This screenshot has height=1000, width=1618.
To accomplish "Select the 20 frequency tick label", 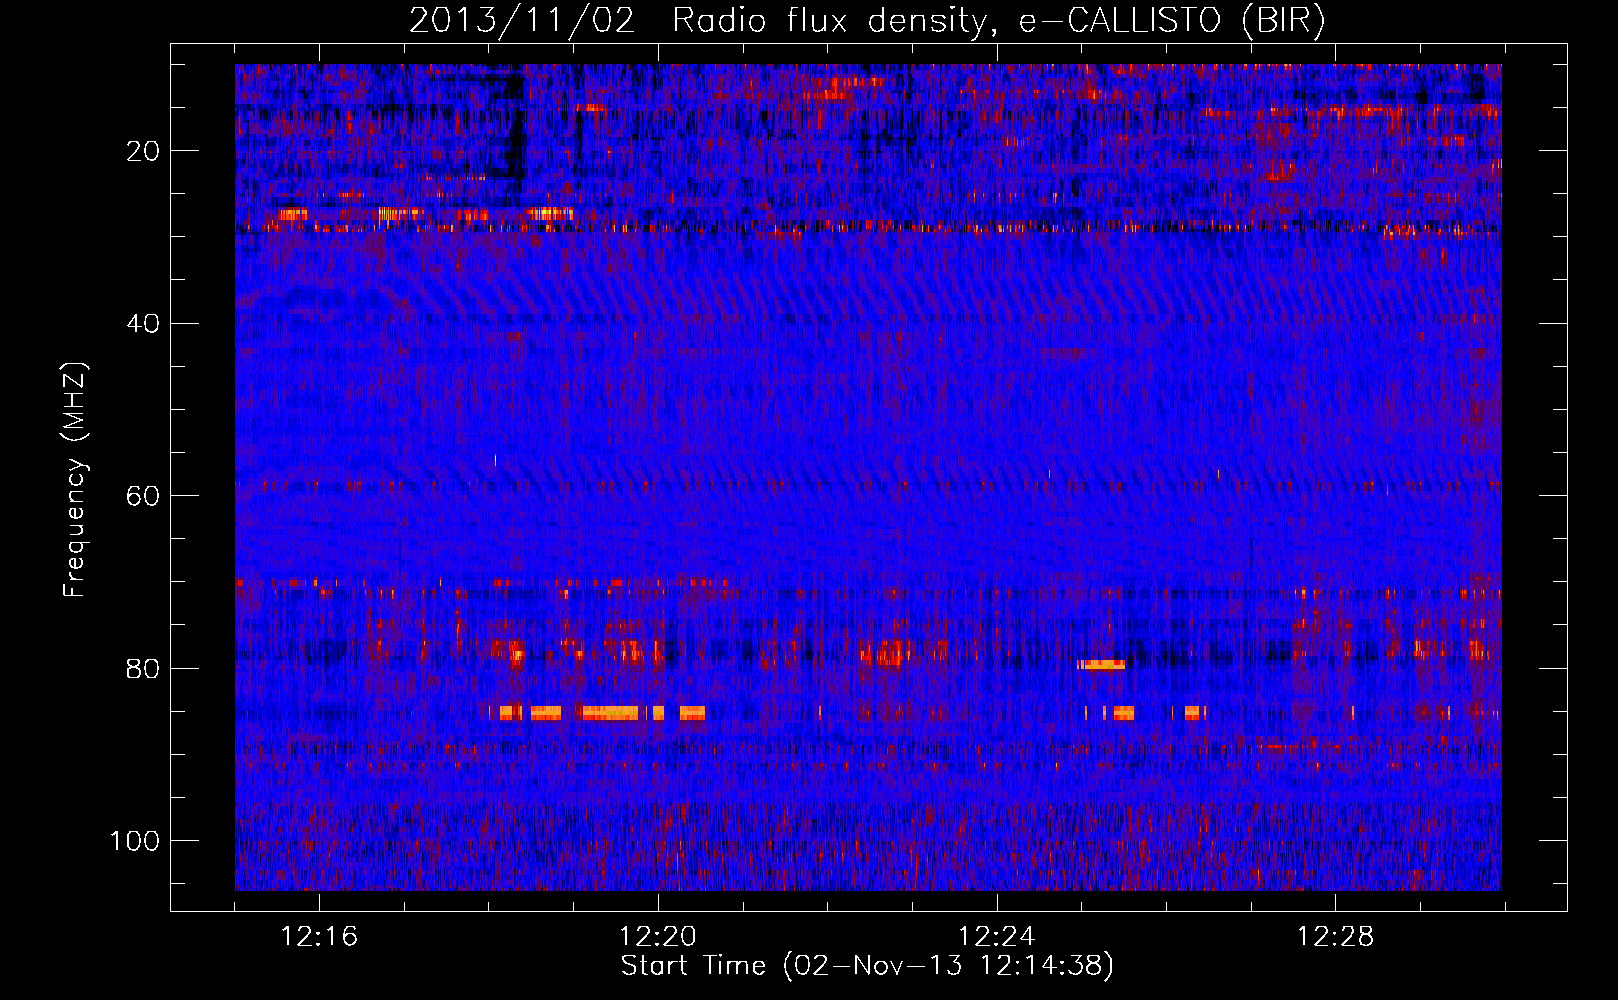I will click(143, 151).
